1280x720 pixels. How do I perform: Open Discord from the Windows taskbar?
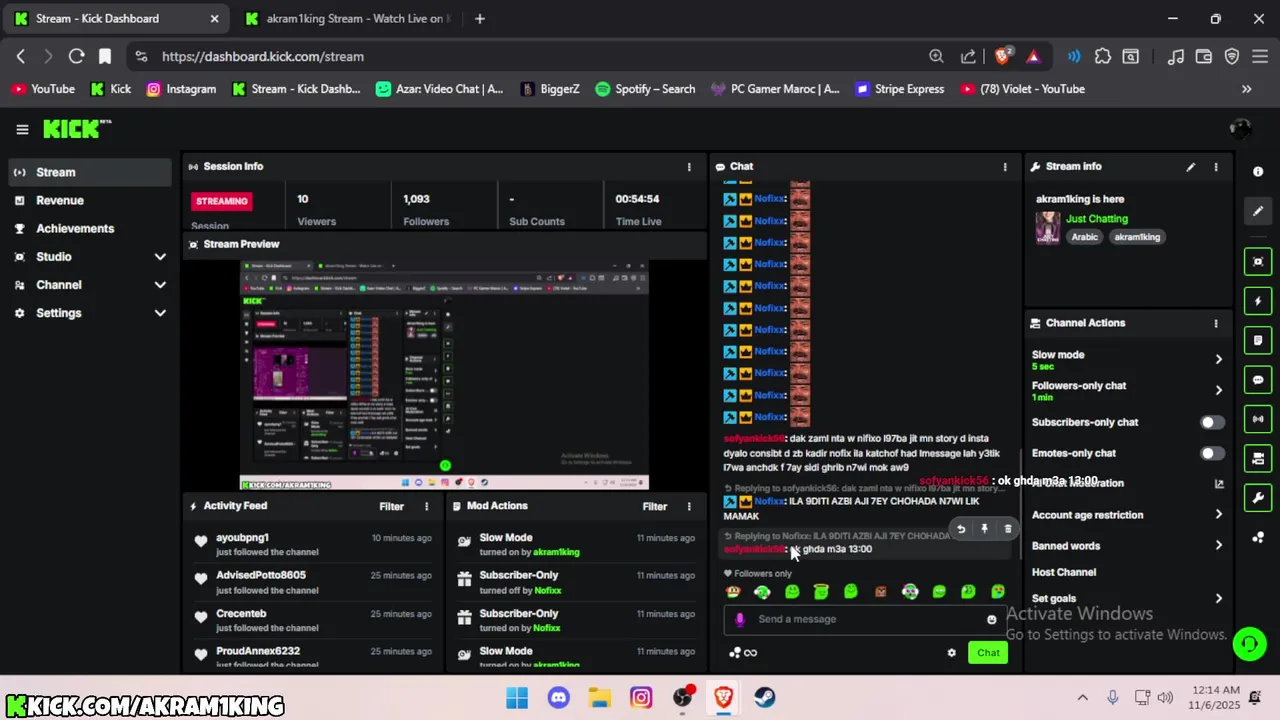tap(558, 697)
